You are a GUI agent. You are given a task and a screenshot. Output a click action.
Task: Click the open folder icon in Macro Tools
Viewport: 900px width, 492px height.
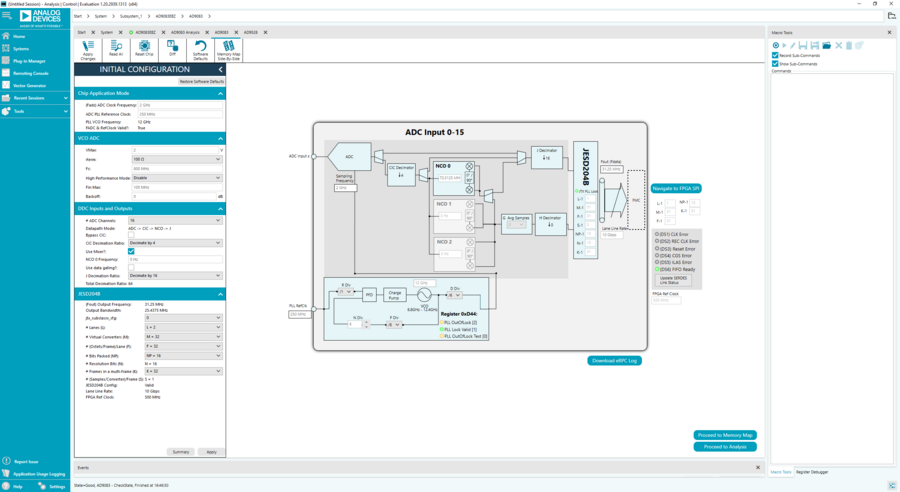click(827, 45)
